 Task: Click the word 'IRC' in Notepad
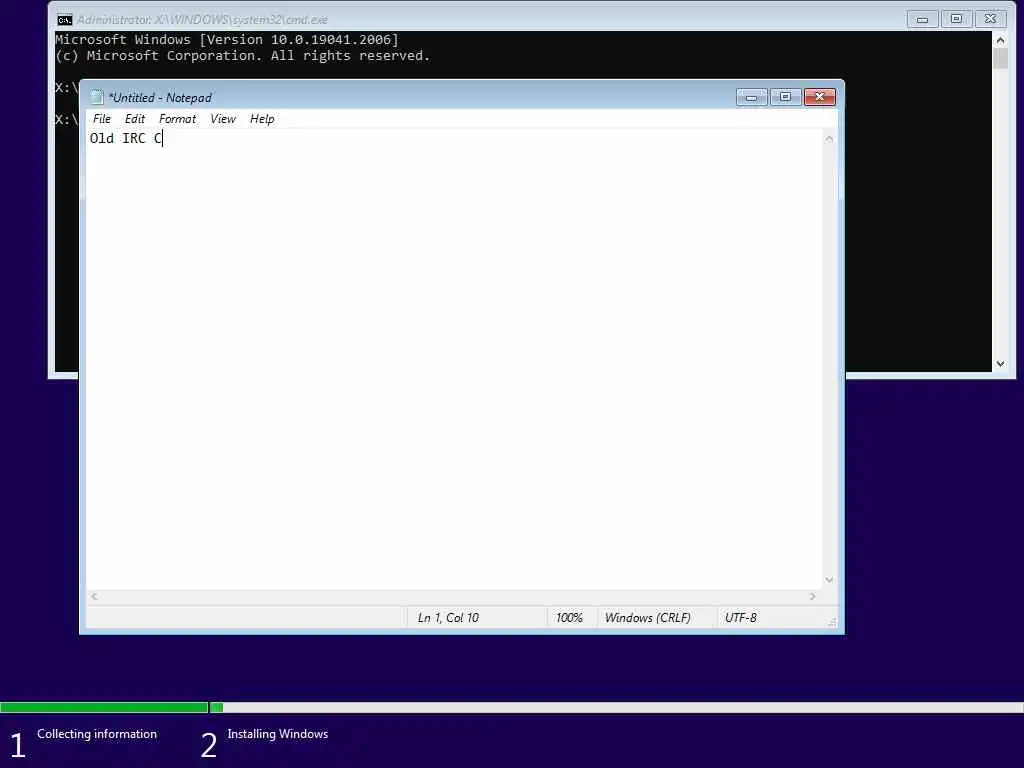[x=134, y=138]
